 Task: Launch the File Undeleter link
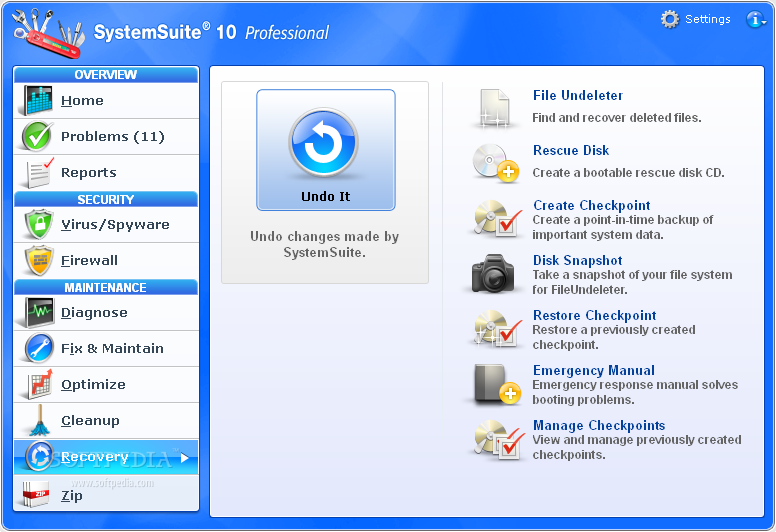pos(578,96)
